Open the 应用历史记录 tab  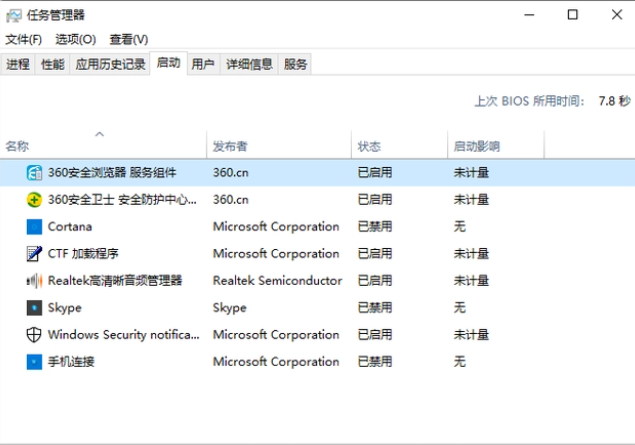111,64
